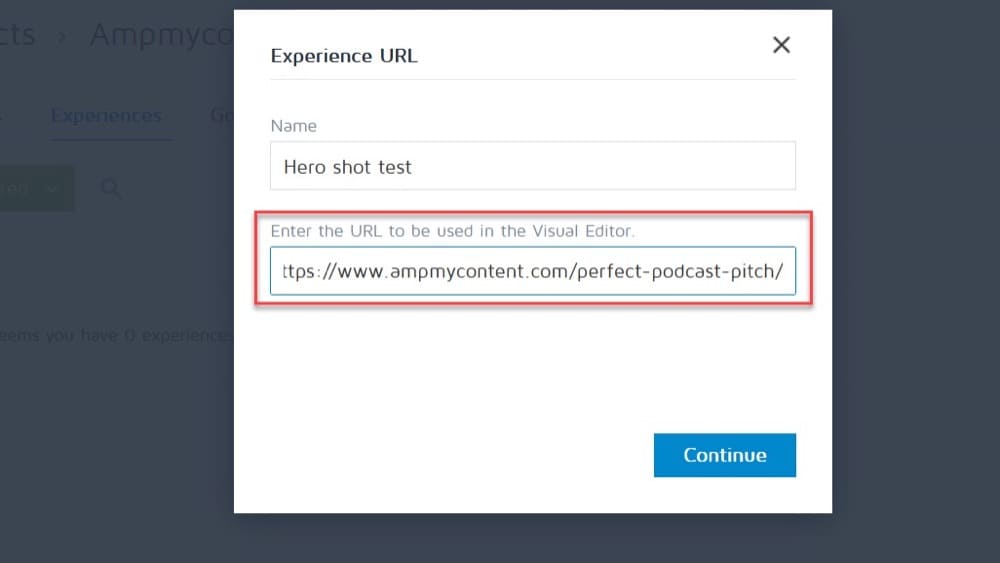Click the dark backdrop right of the dialog
The image size is (1000, 563).
[916, 281]
